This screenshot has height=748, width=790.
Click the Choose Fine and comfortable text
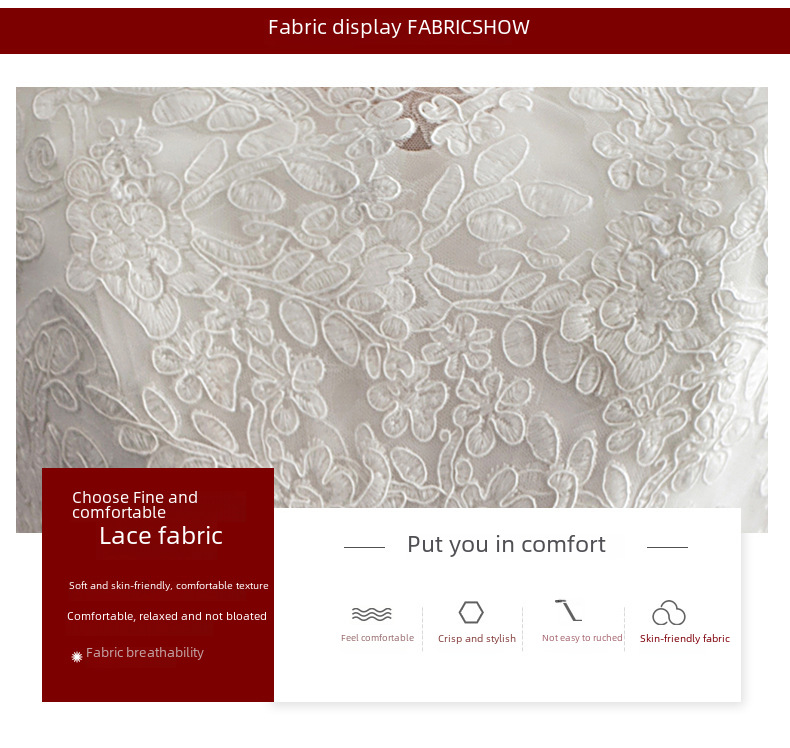coord(135,505)
